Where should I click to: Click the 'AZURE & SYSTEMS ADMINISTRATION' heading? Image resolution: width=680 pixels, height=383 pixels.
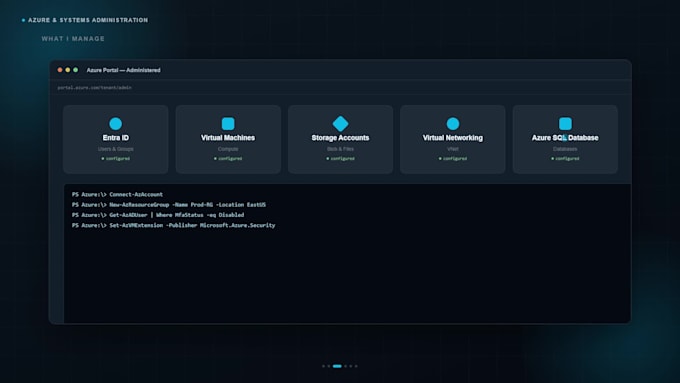(88, 20)
